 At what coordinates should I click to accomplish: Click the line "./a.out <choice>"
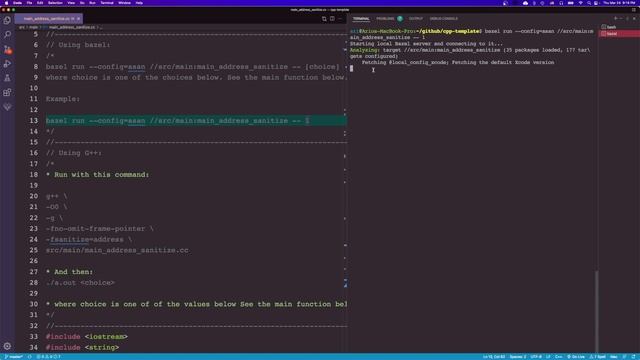[x=80, y=282]
